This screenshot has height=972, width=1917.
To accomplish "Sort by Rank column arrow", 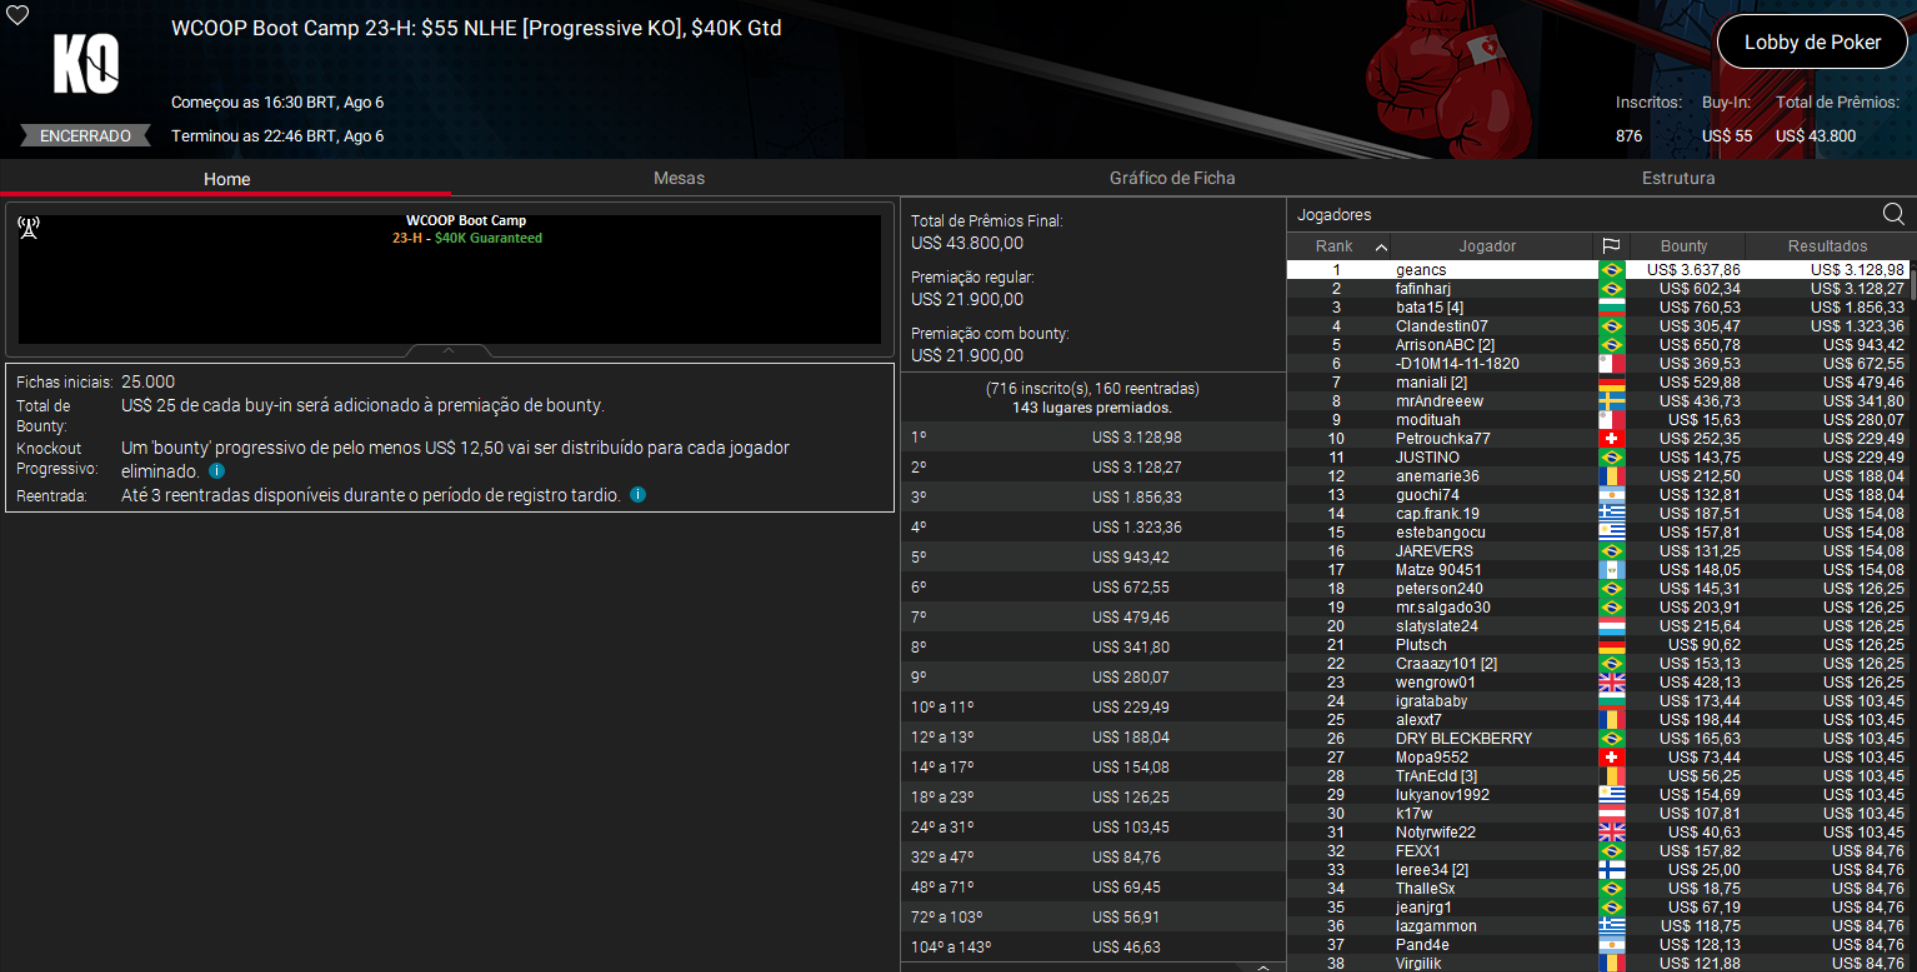I will coord(1381,247).
